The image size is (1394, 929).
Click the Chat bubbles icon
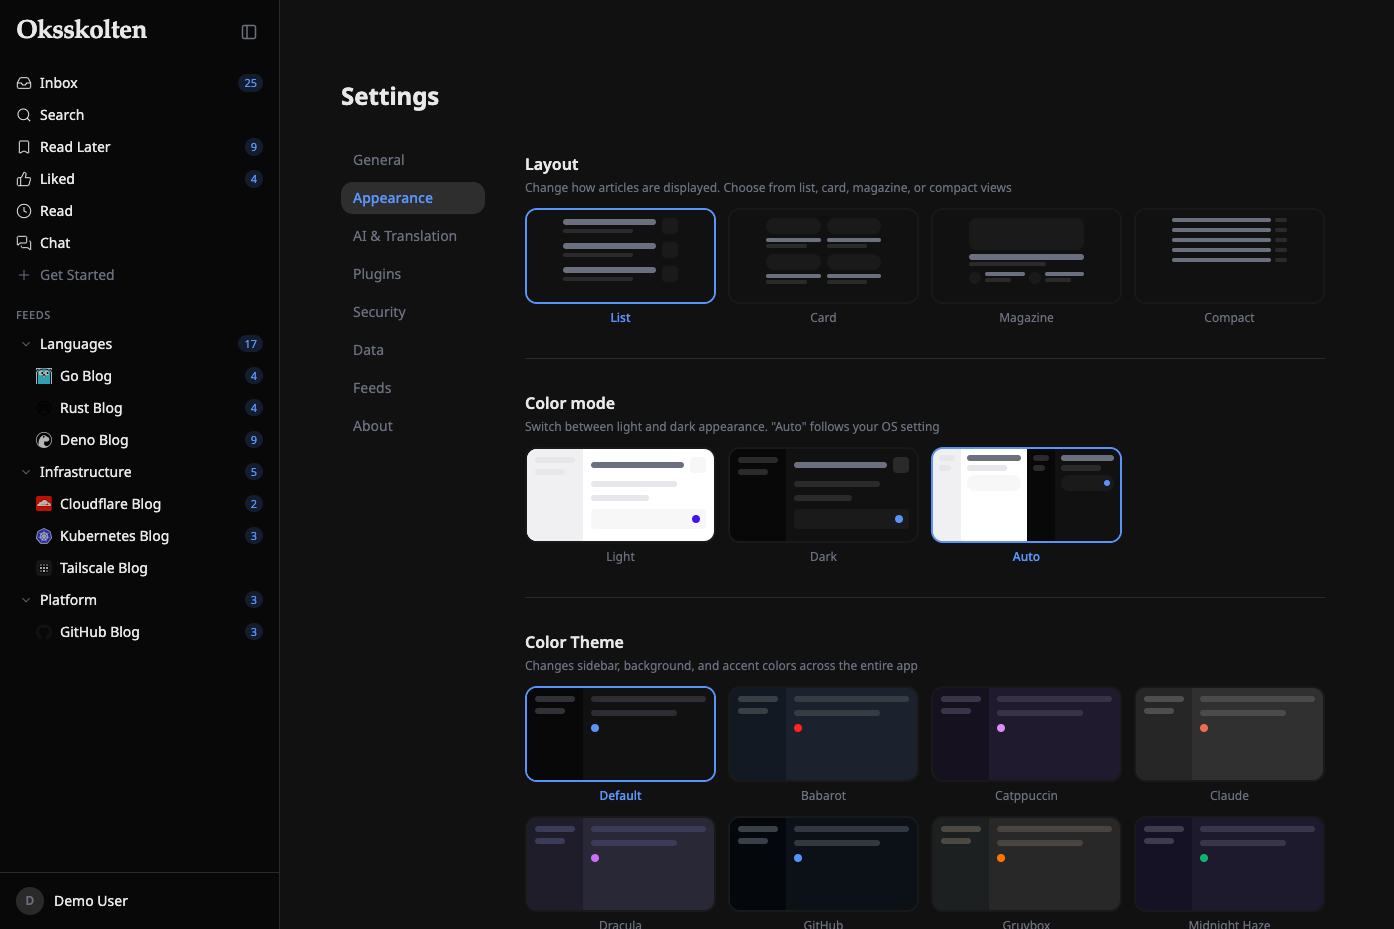pyautogui.click(x=24, y=243)
